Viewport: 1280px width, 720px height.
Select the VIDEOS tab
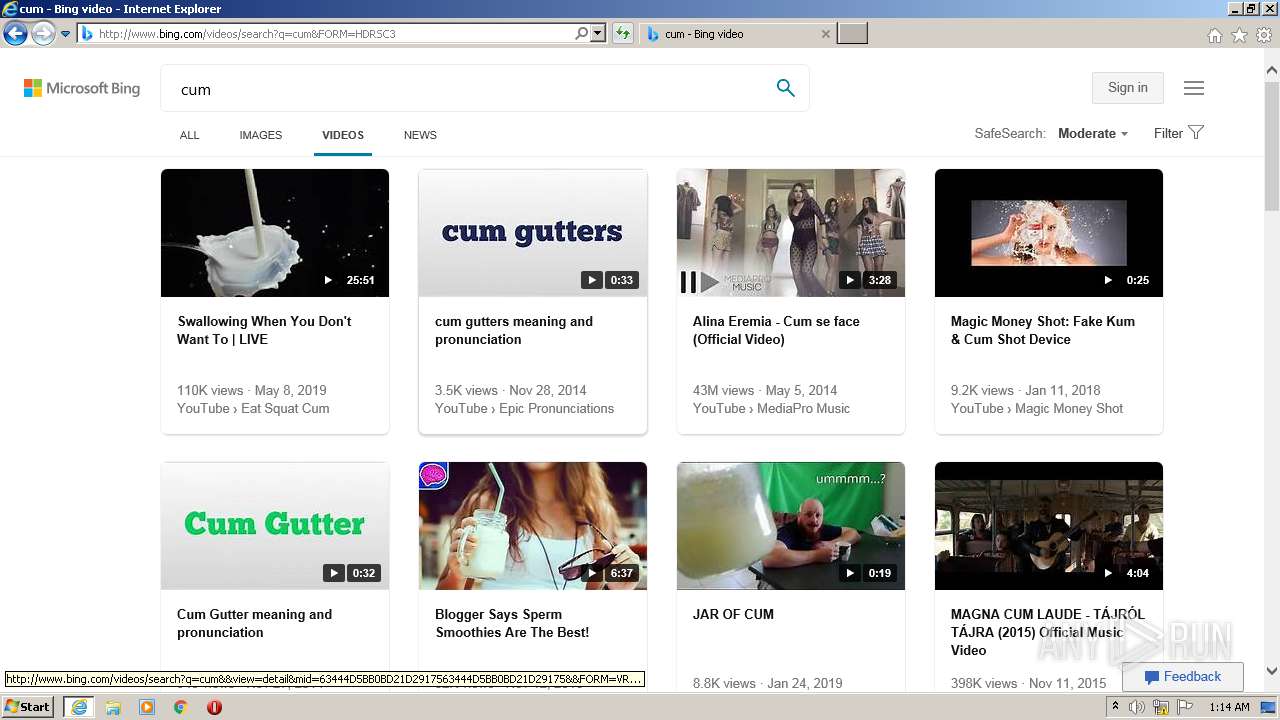click(343, 135)
